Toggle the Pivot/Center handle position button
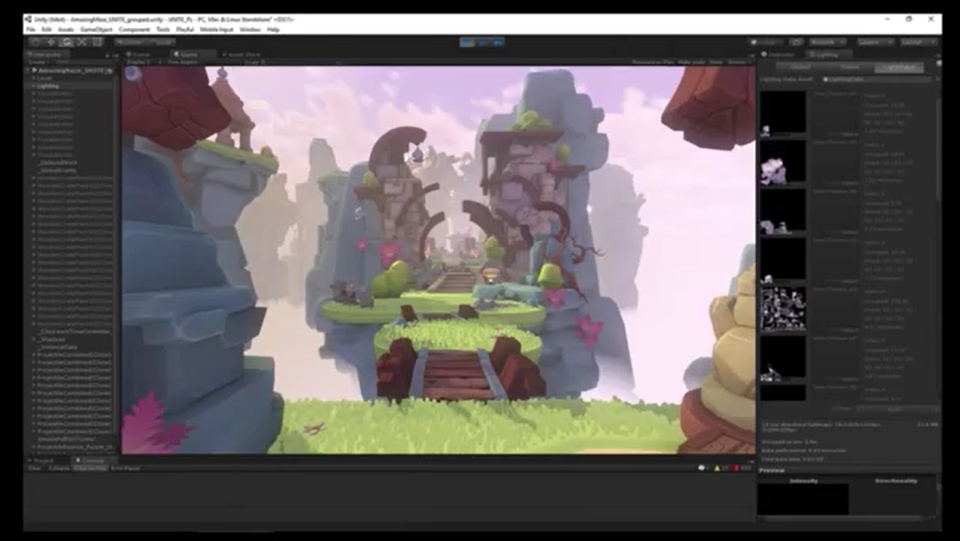The height and width of the screenshot is (541, 960). [x=130, y=42]
